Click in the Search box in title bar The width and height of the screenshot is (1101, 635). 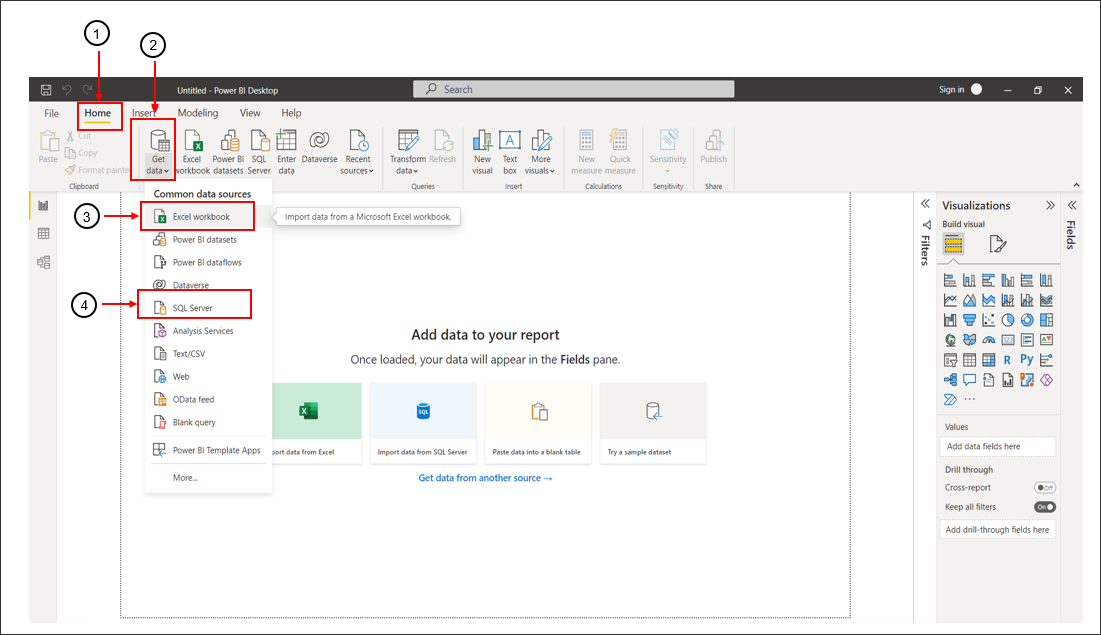[574, 89]
